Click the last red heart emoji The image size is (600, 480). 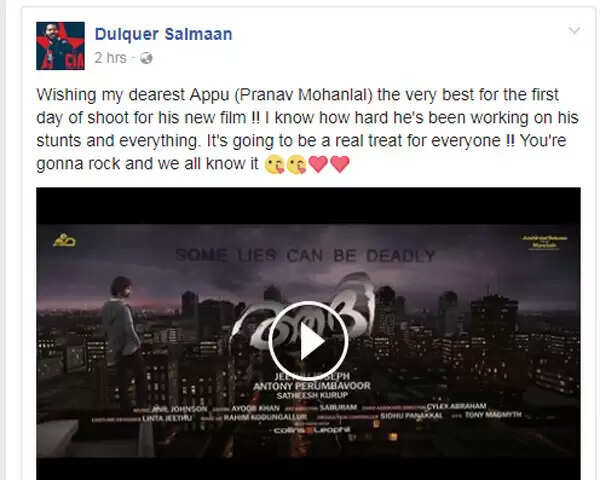point(340,164)
